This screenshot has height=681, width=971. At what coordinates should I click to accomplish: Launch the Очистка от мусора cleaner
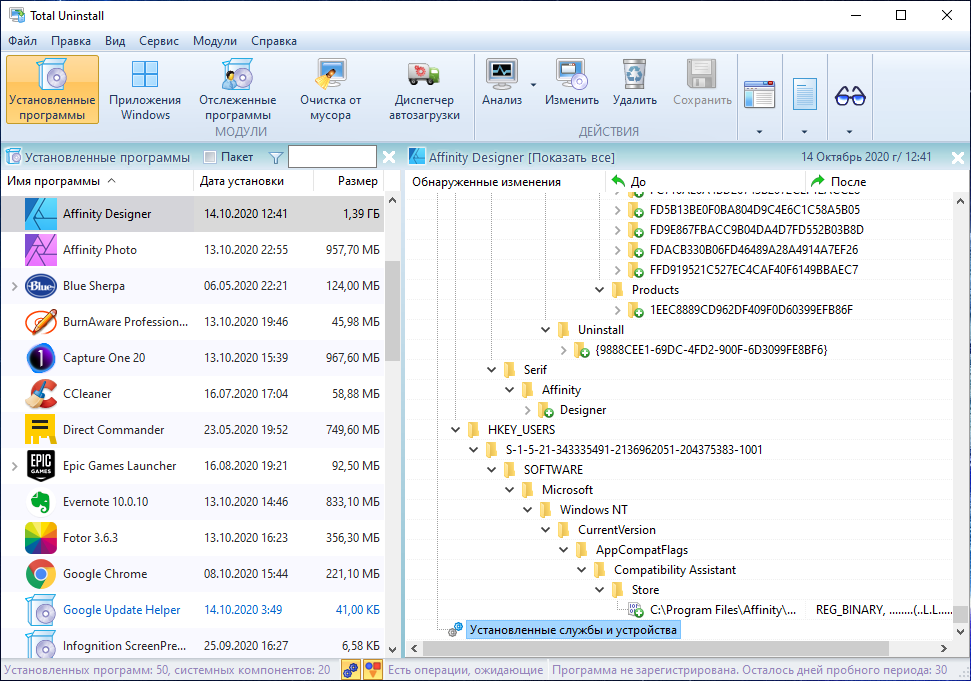coord(331,90)
